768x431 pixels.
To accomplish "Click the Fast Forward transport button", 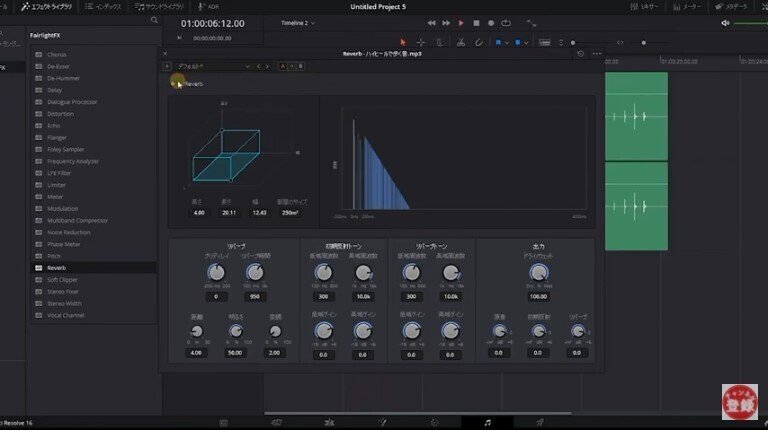I will coord(446,23).
